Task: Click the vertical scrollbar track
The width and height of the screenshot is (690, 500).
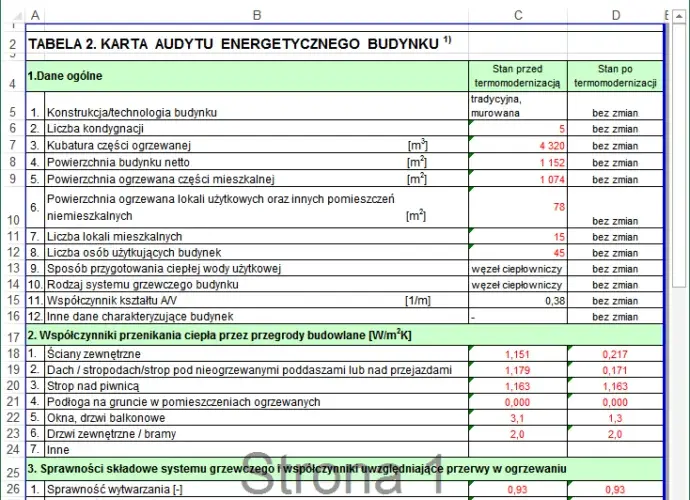Action: [x=679, y=374]
